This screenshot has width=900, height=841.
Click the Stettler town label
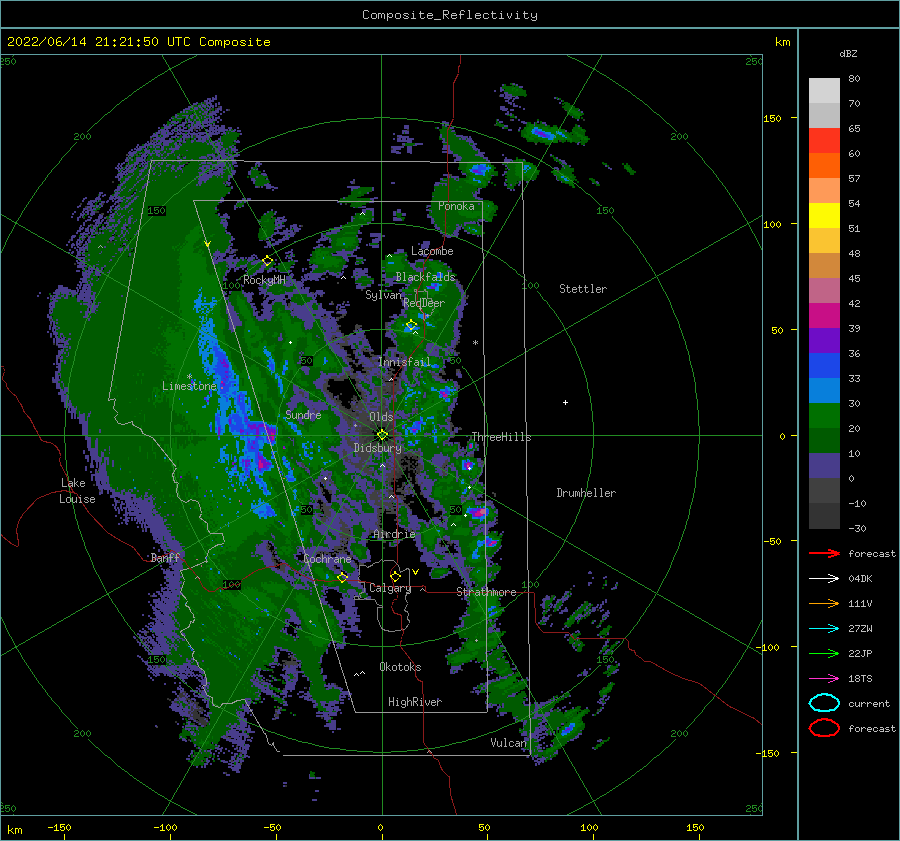tap(583, 289)
